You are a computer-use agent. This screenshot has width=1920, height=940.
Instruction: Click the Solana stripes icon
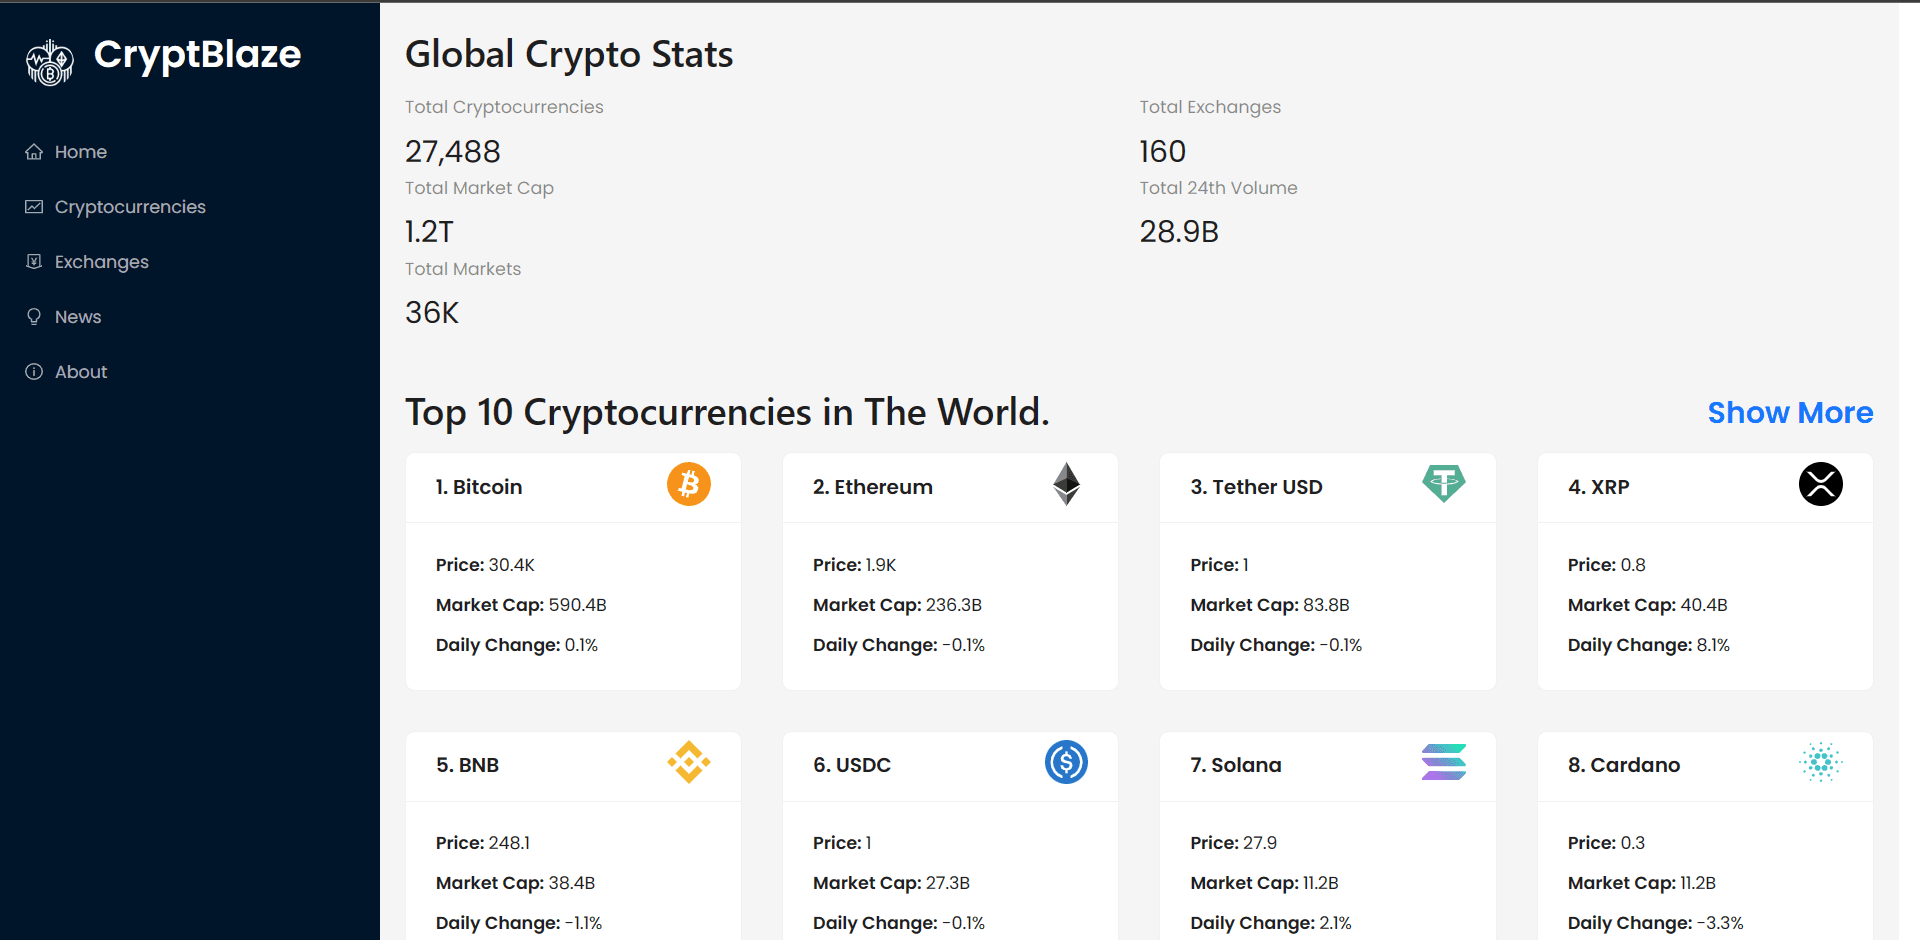1444,762
